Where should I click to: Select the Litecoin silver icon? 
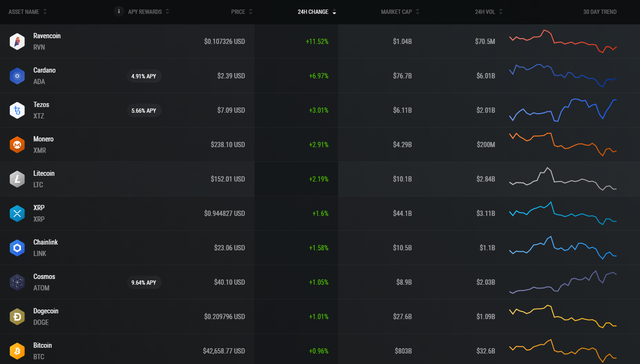pos(17,179)
